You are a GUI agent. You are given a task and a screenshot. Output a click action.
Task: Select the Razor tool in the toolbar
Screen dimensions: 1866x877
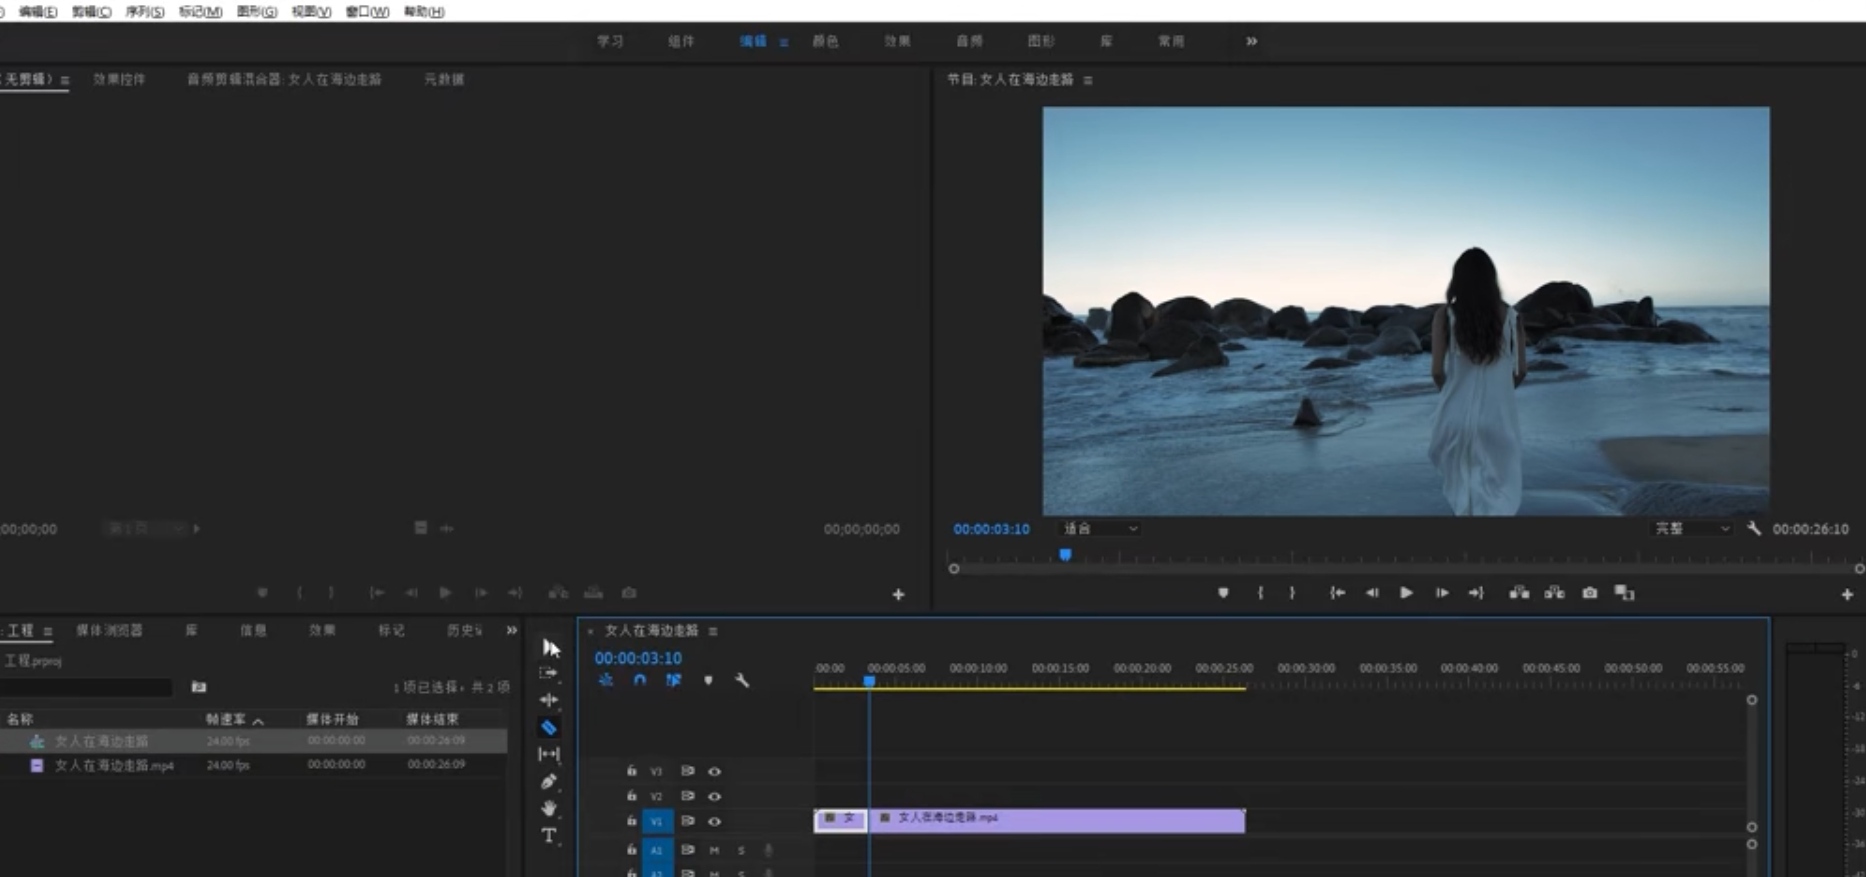click(549, 727)
